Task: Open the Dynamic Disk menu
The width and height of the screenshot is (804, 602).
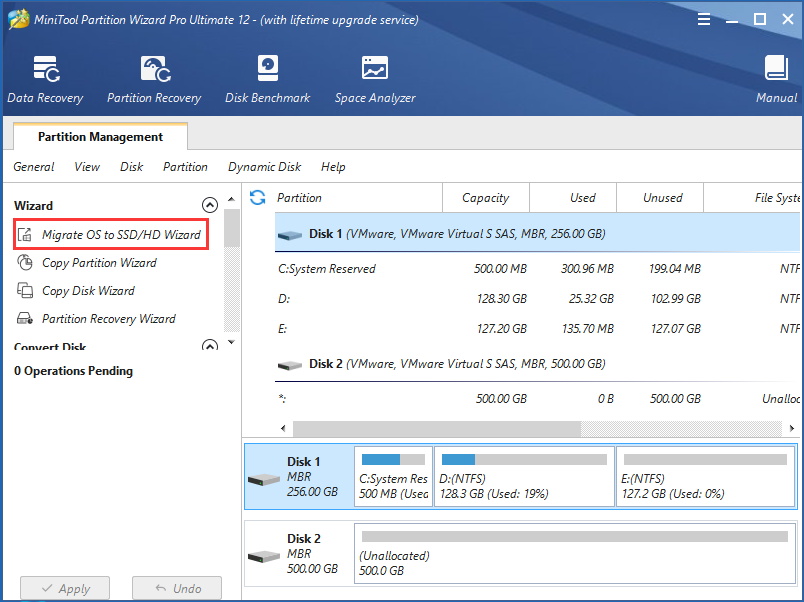Action: 265,167
